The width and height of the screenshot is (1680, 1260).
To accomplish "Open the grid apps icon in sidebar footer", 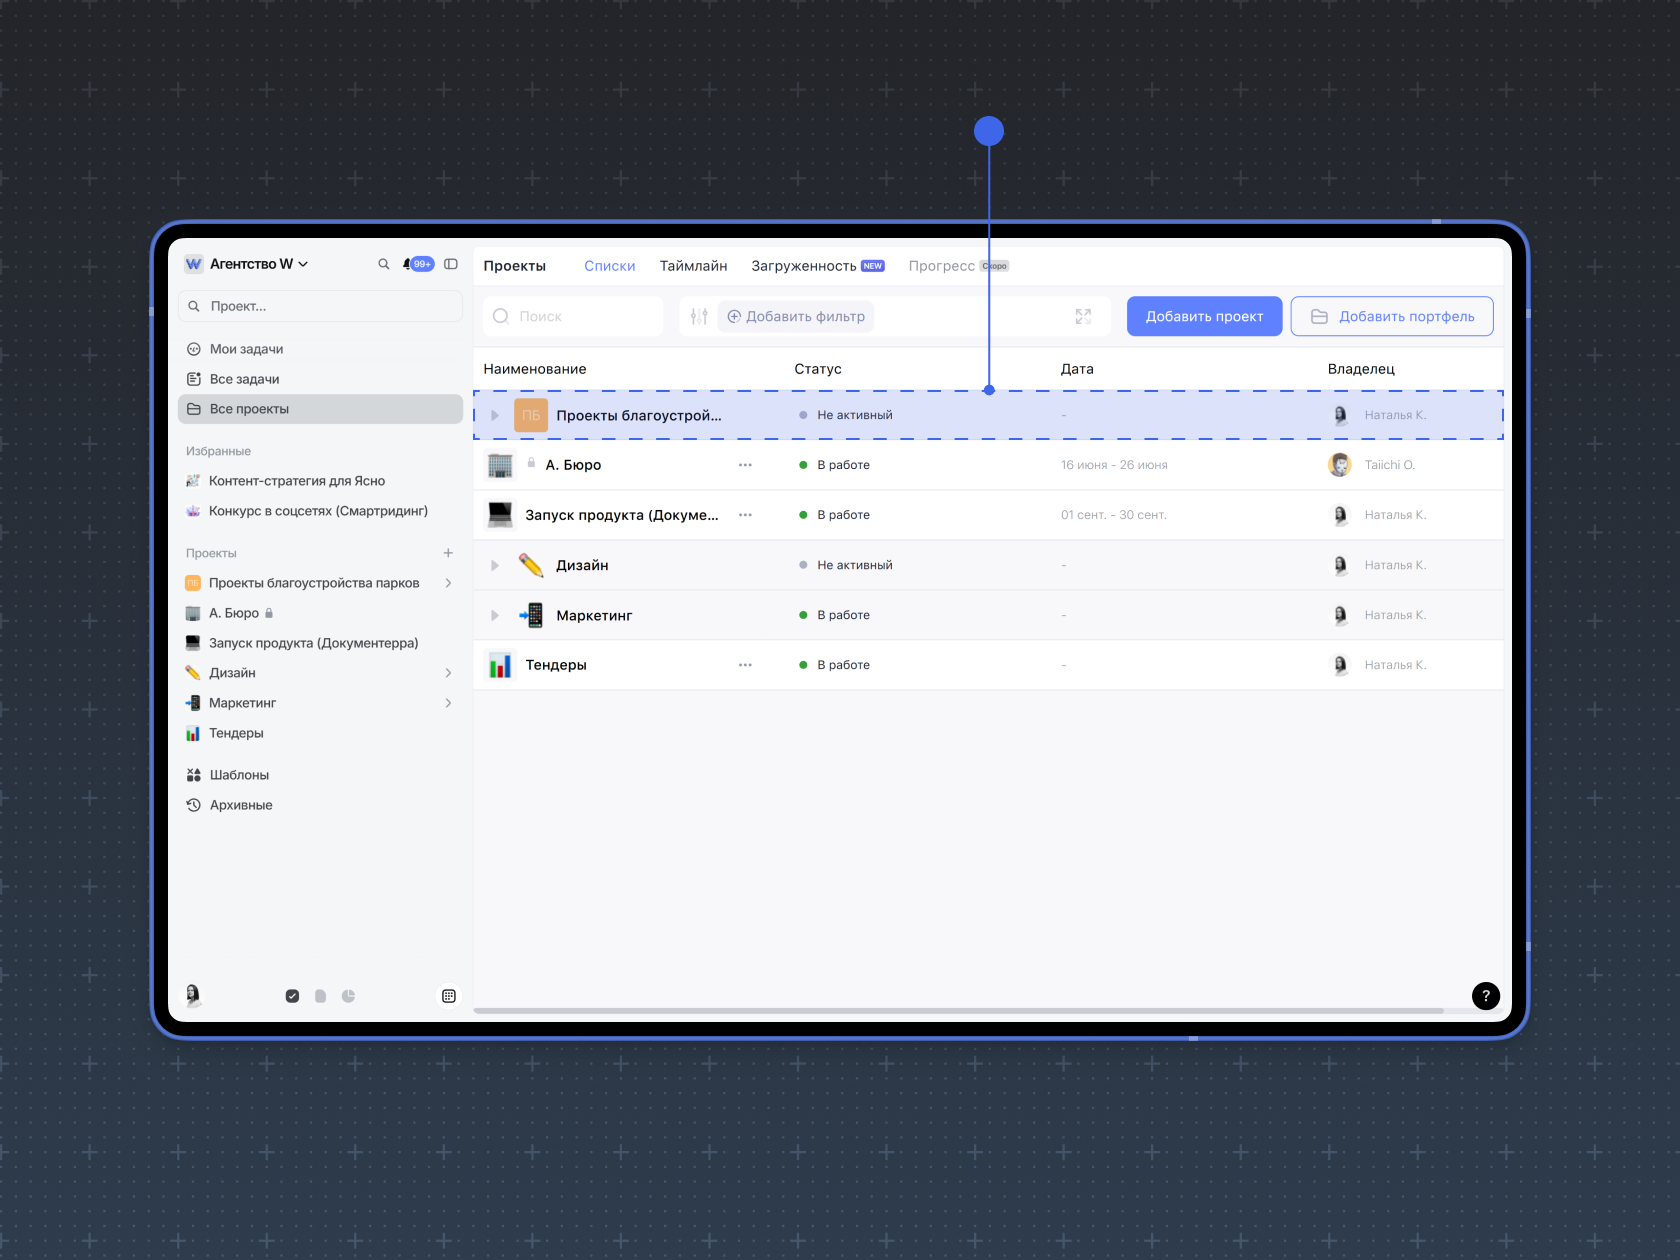I will 449,996.
